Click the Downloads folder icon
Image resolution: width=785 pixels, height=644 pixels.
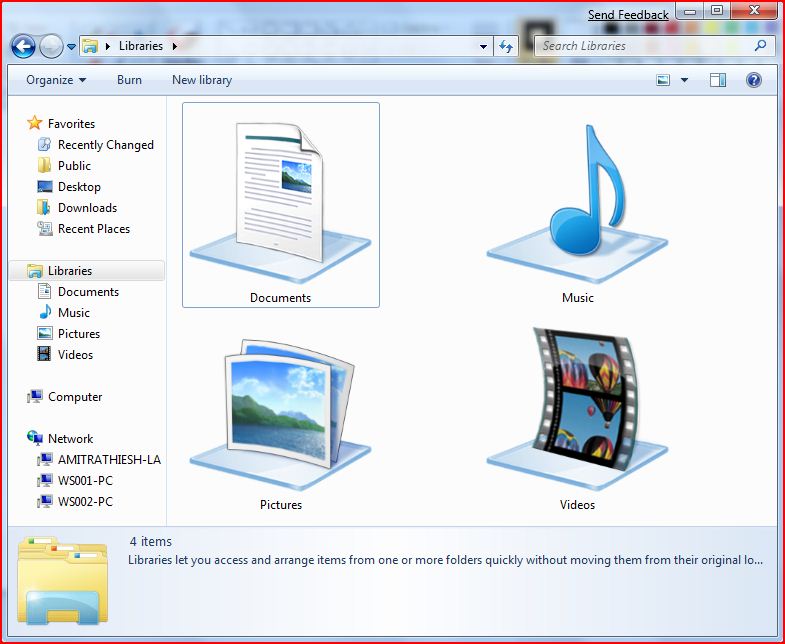[x=44, y=207]
